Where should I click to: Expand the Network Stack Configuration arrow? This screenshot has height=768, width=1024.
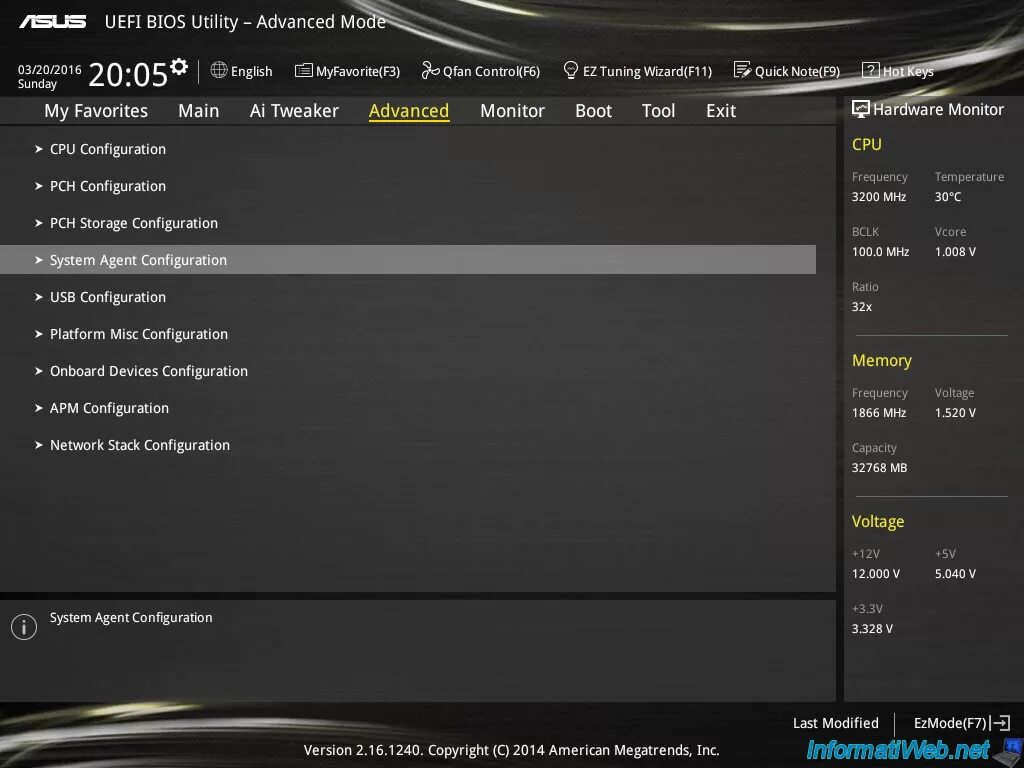(x=39, y=445)
